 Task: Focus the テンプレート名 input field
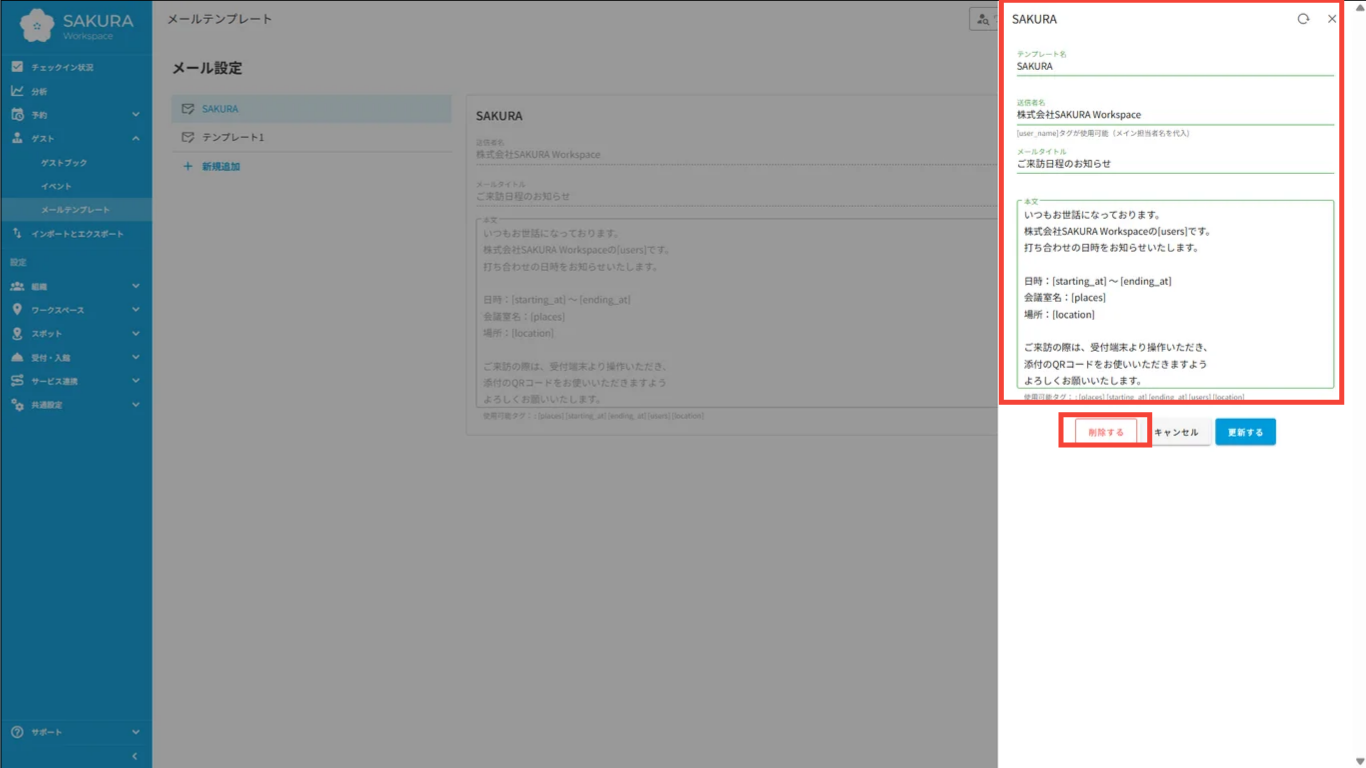point(1175,66)
